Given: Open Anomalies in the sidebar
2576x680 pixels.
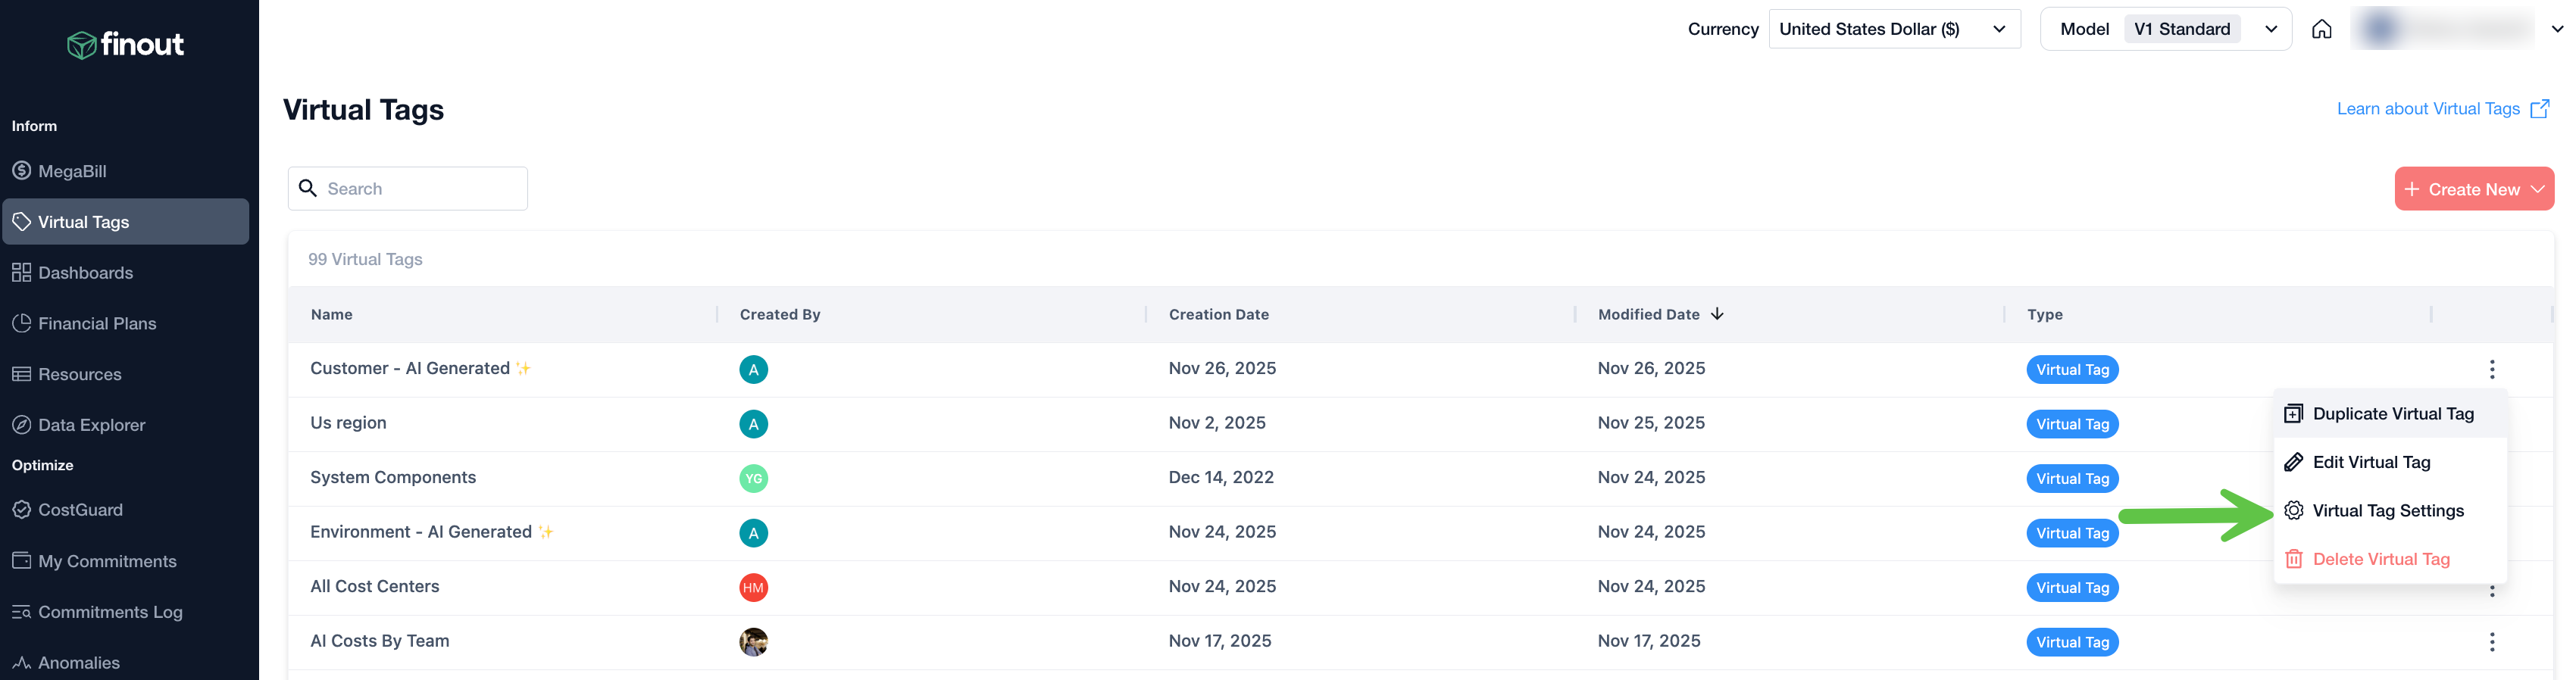Looking at the screenshot, I should tap(78, 662).
